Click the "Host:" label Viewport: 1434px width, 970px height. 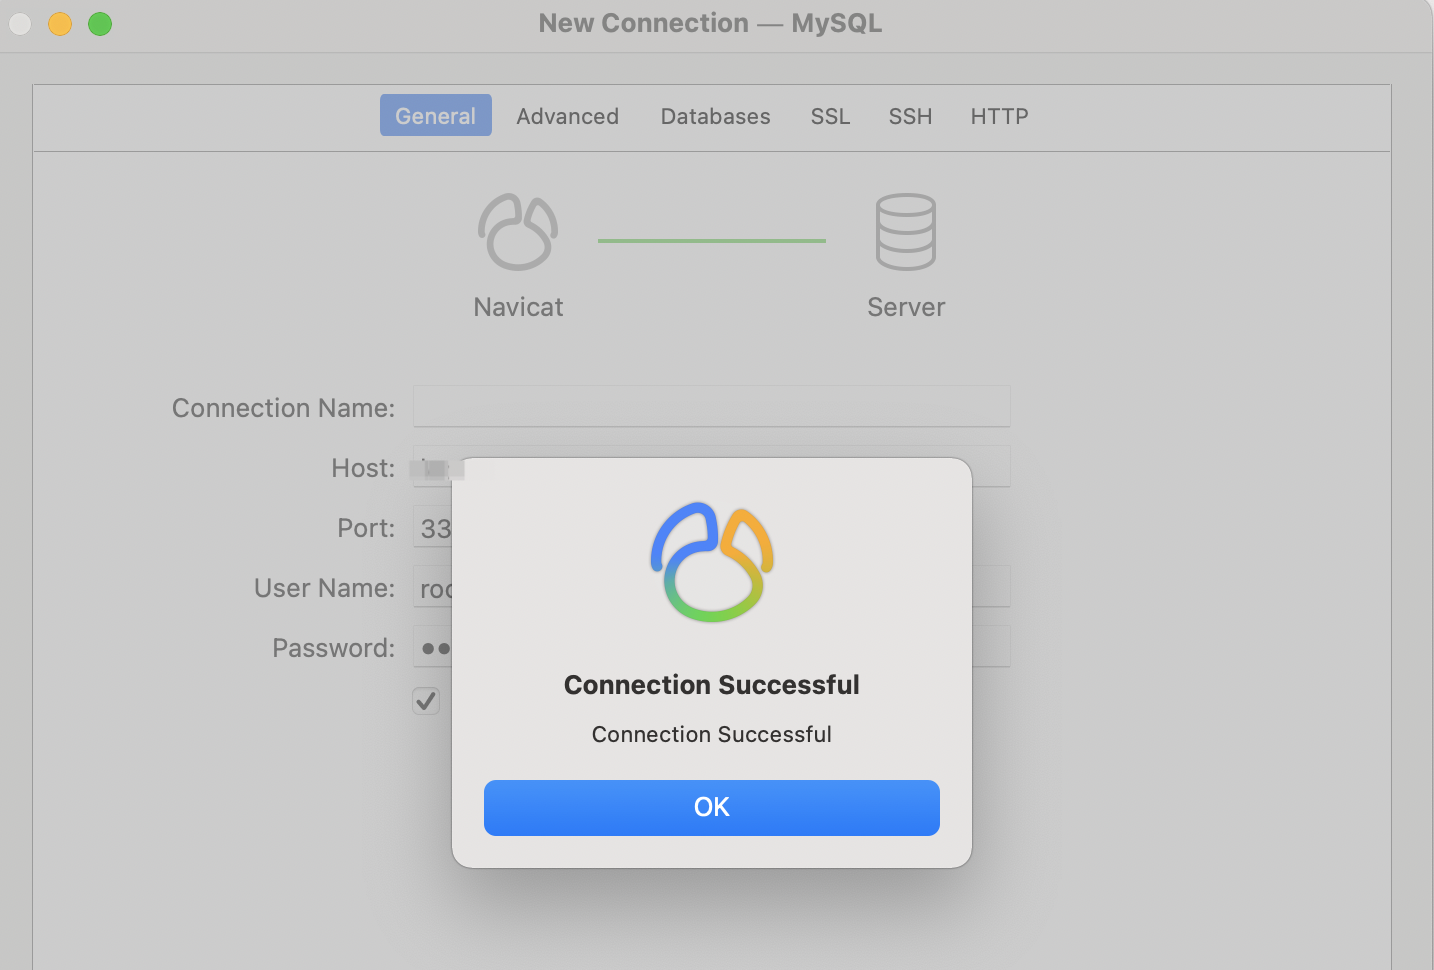[363, 468]
